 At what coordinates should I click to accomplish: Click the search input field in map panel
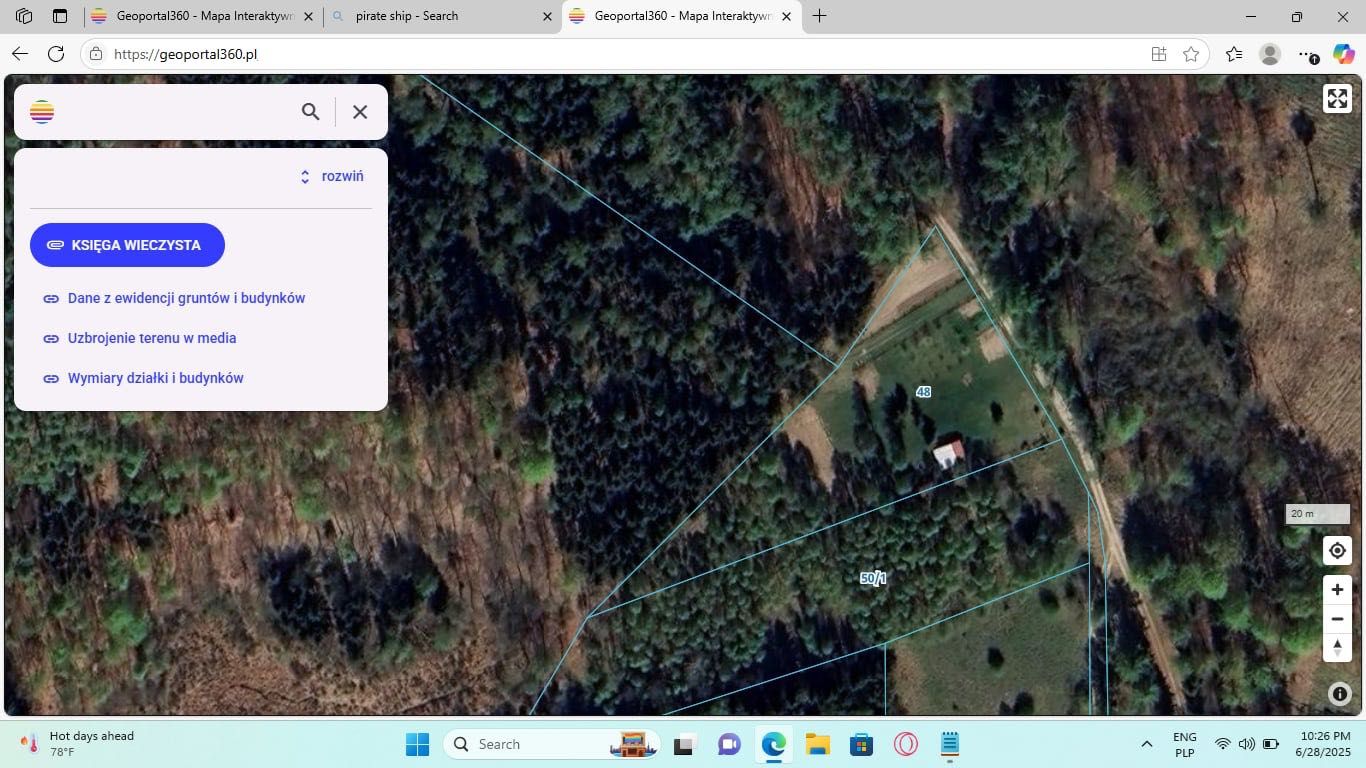pyautogui.click(x=175, y=112)
